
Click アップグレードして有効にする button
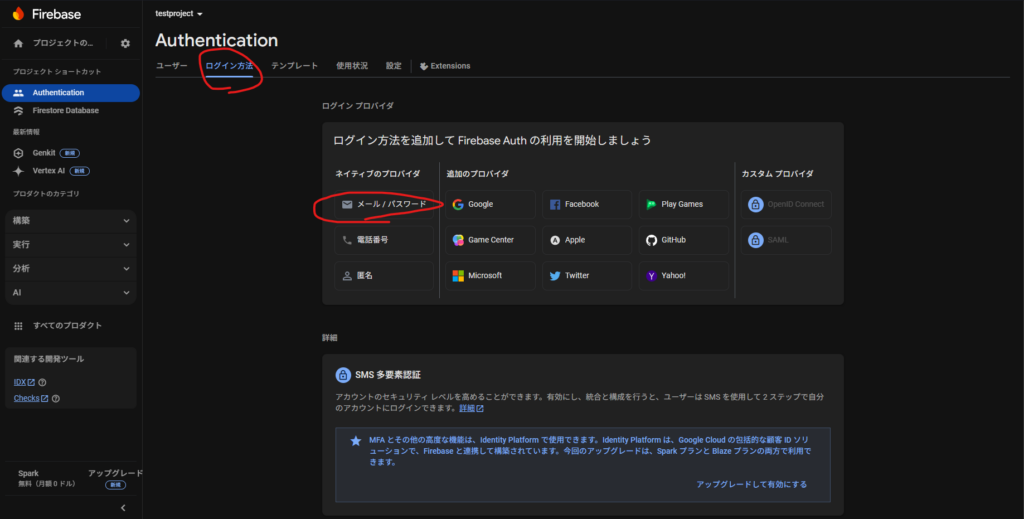tap(752, 484)
